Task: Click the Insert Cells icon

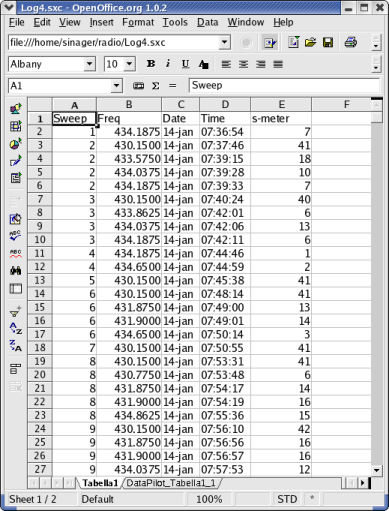Action: coord(16,126)
